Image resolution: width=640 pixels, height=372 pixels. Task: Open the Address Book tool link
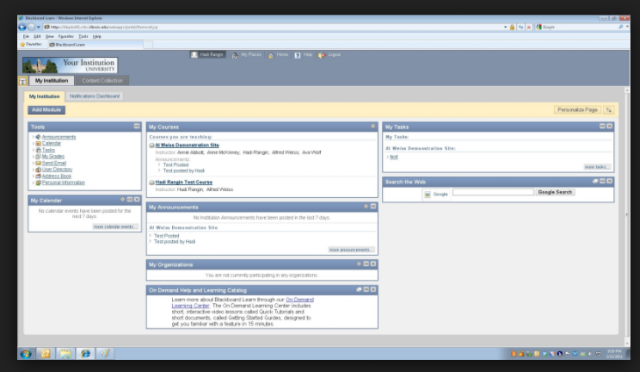[x=56, y=176]
